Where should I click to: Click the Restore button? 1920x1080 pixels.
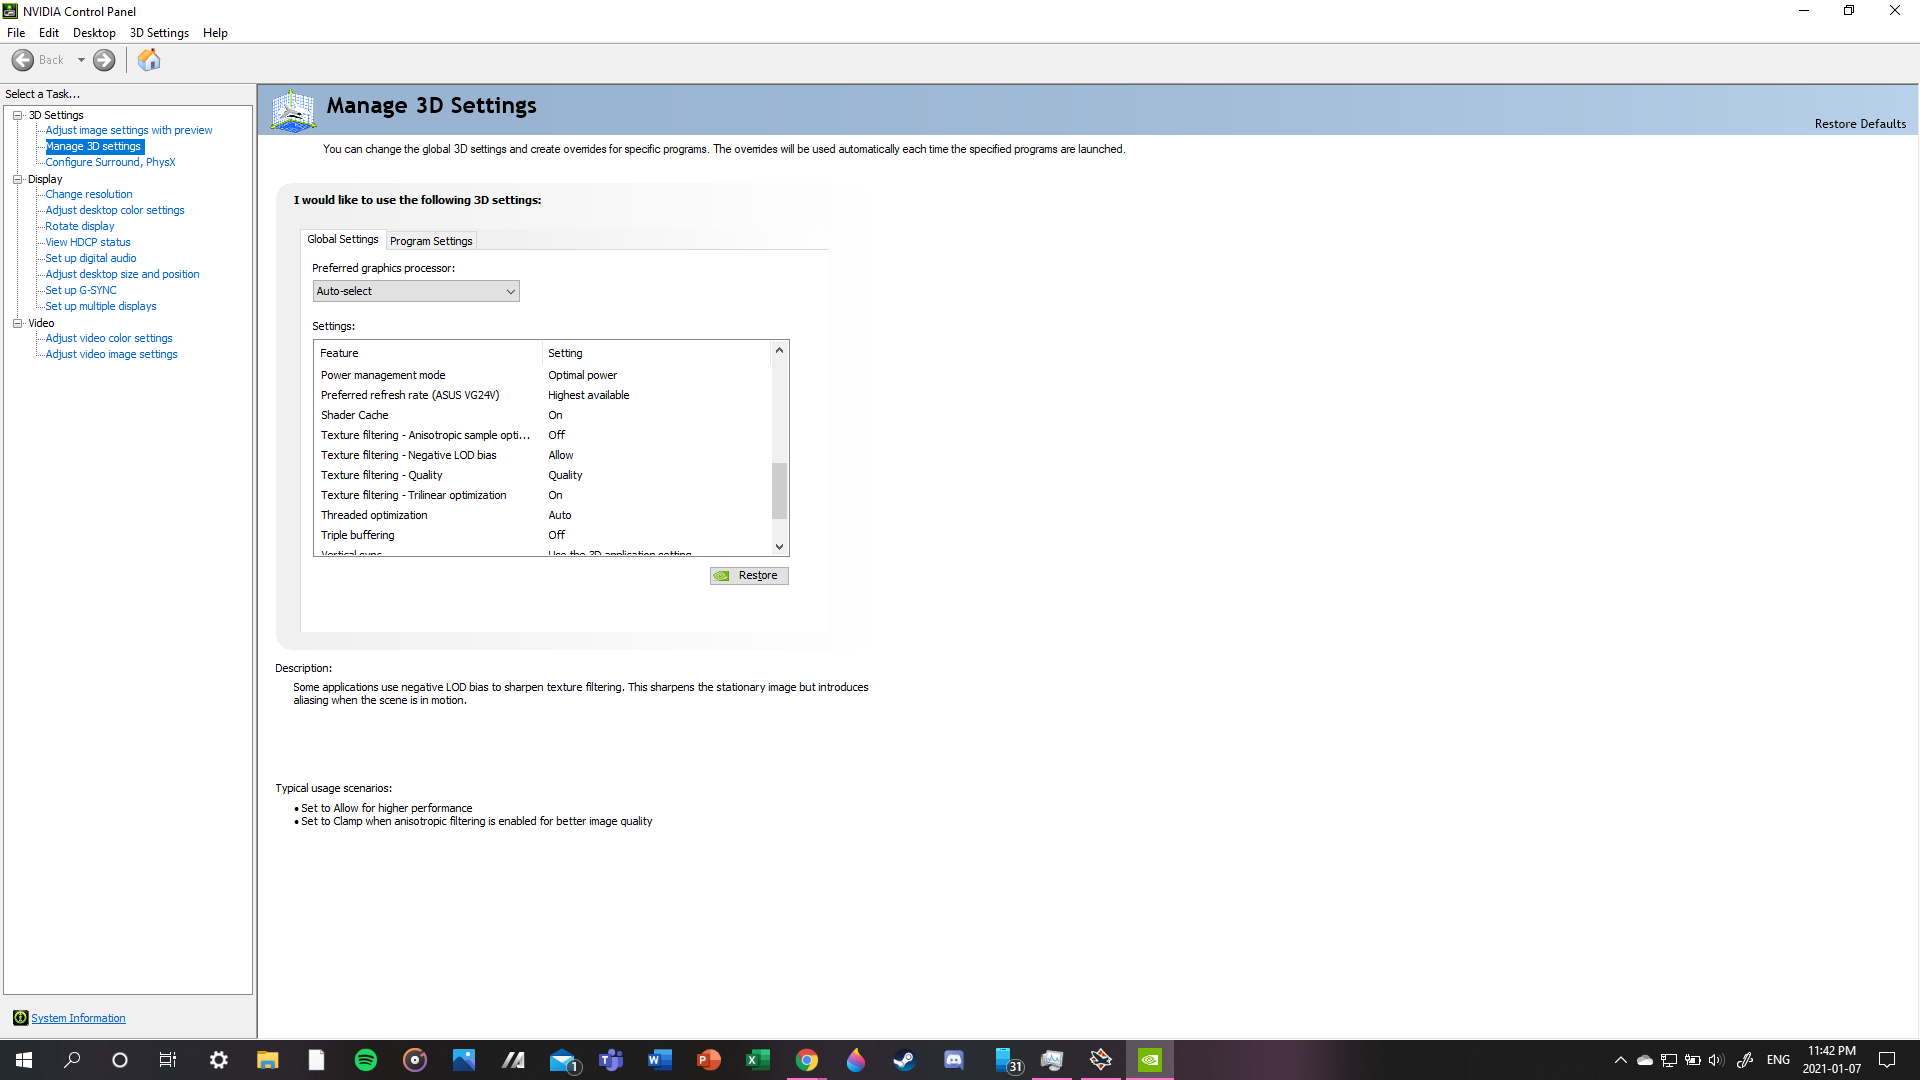pos(749,576)
